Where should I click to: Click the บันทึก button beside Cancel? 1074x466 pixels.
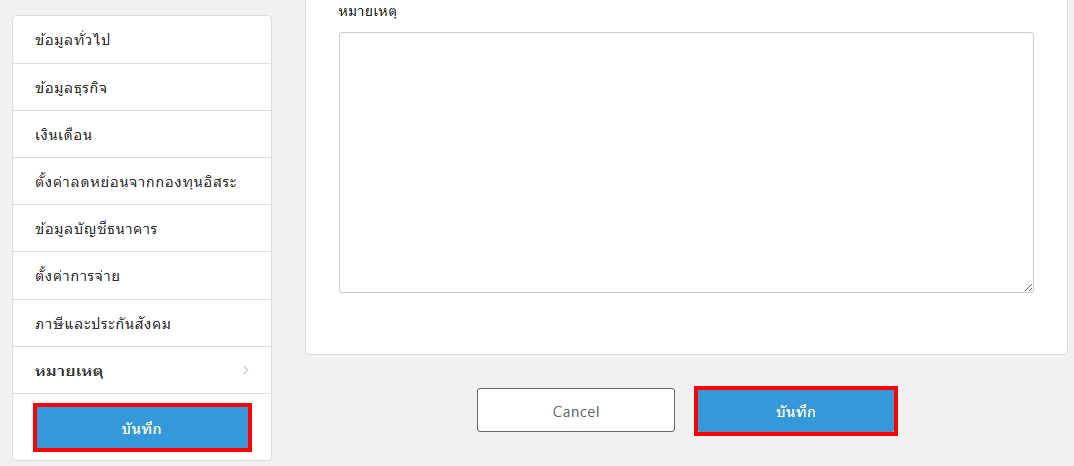796,411
